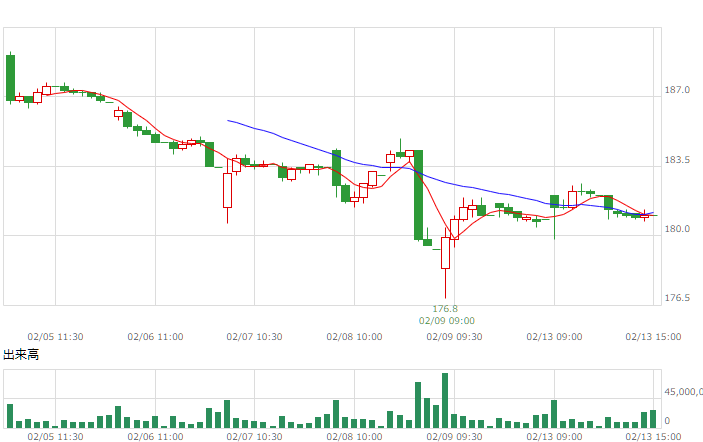Click the 出来高 volume heading

point(21,355)
